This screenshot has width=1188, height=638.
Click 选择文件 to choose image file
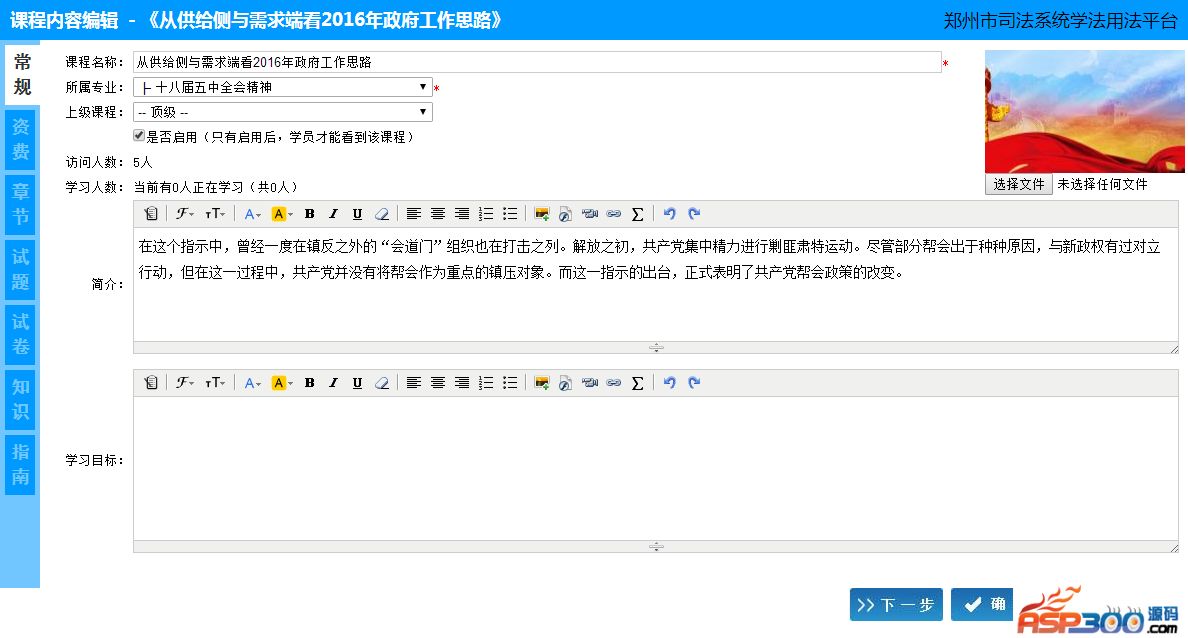(x=1018, y=184)
